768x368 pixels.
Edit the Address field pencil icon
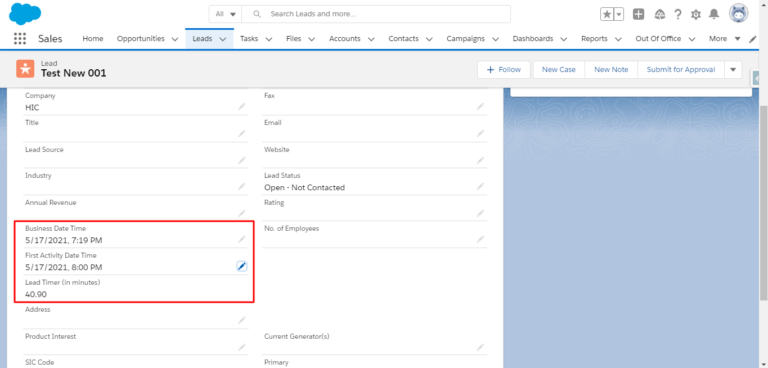242,320
